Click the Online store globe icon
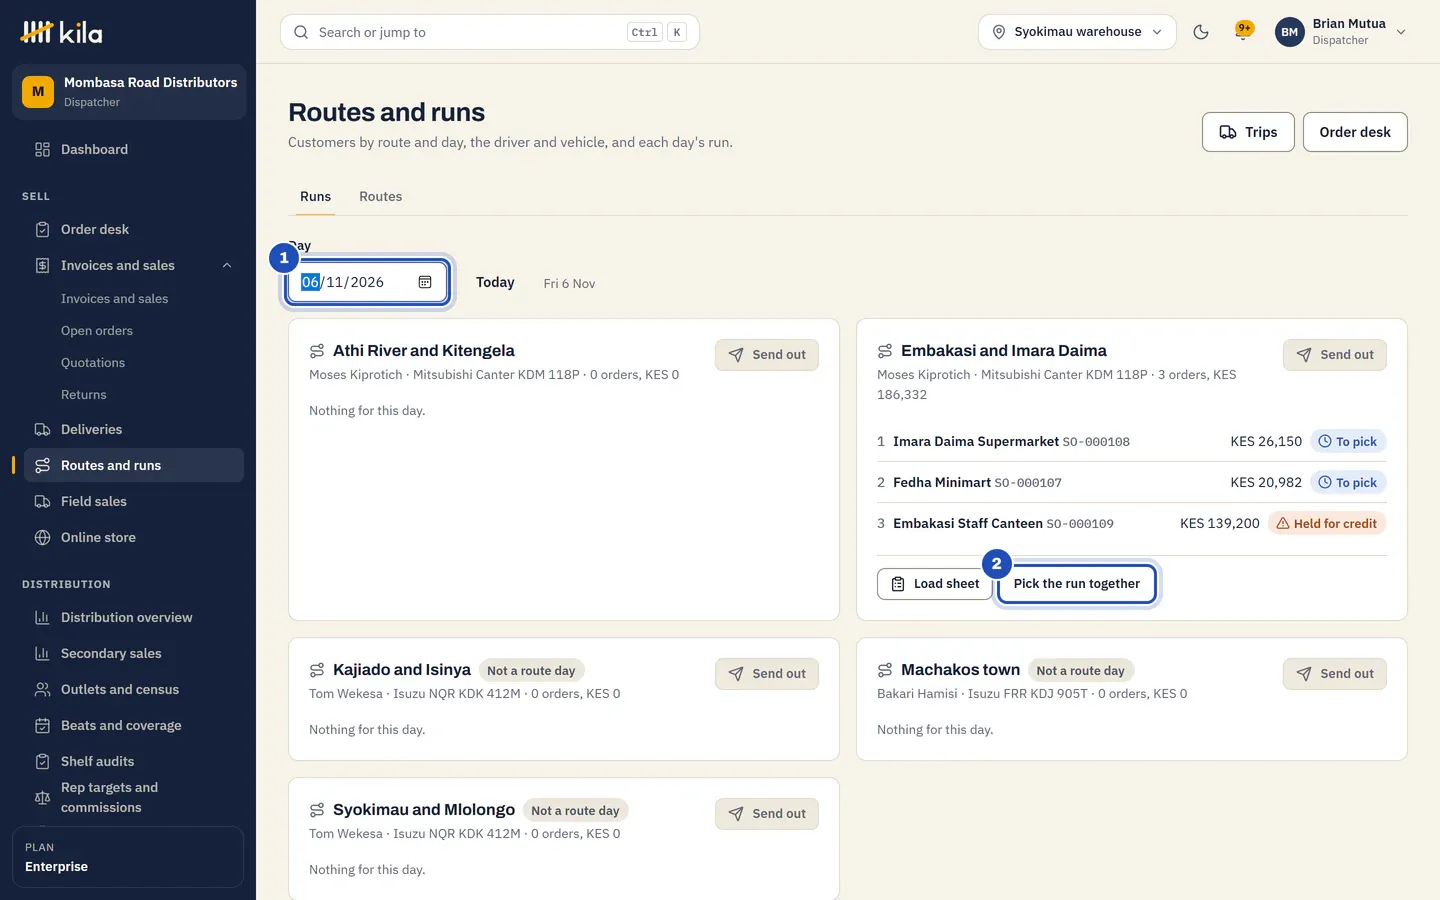The height and width of the screenshot is (900, 1440). point(42,537)
